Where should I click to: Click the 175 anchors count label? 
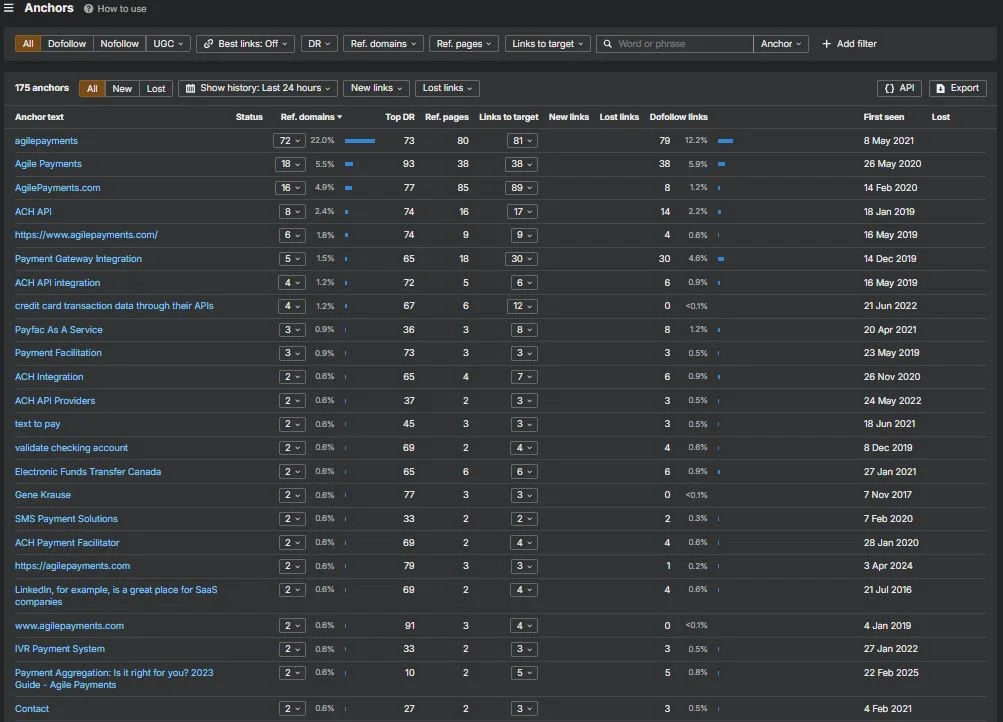click(42, 88)
